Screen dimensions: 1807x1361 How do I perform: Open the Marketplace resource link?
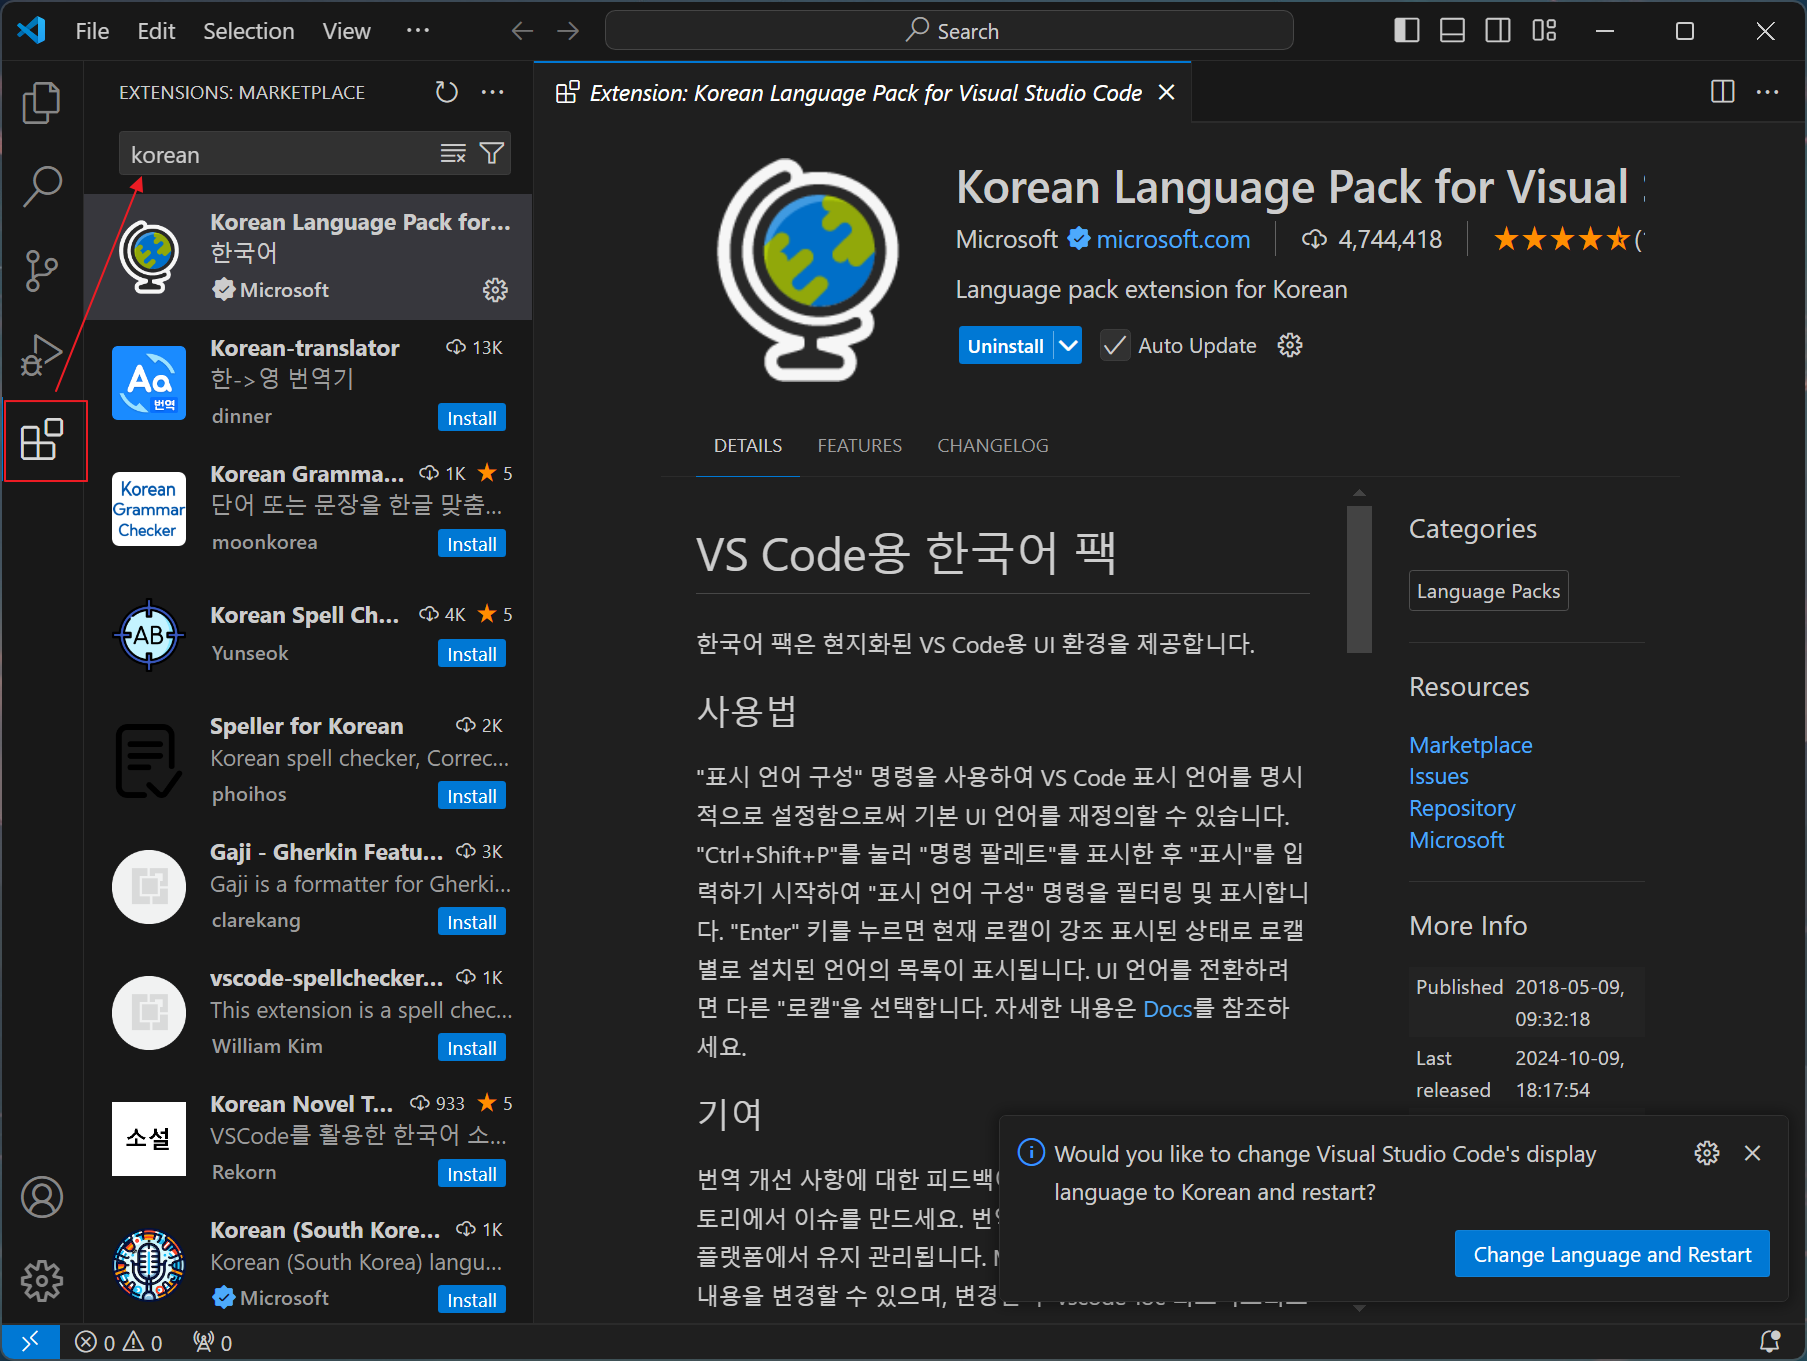click(1470, 745)
